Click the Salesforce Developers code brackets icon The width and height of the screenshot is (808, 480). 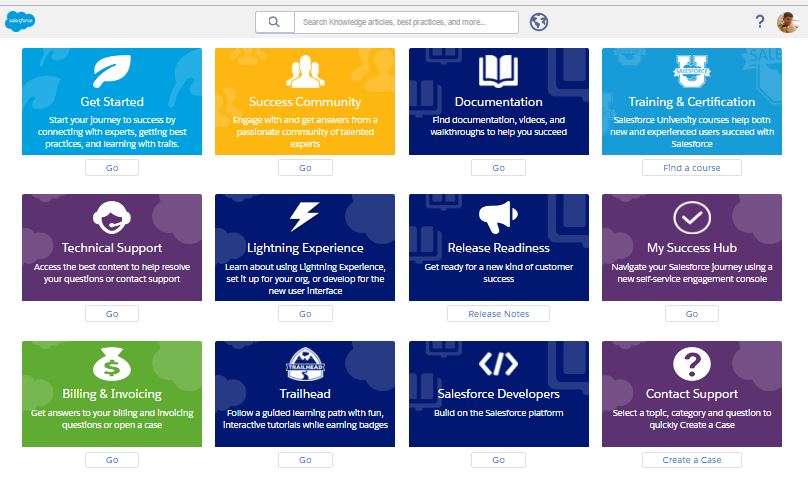click(x=498, y=364)
